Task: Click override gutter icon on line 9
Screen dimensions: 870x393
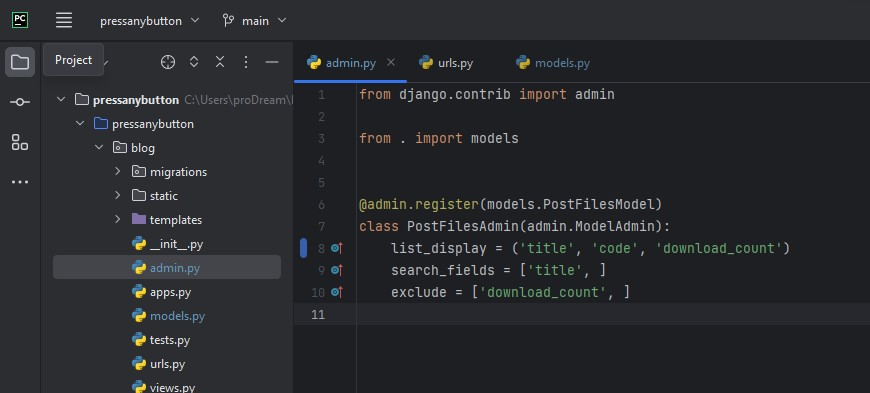Action: [x=337, y=270]
